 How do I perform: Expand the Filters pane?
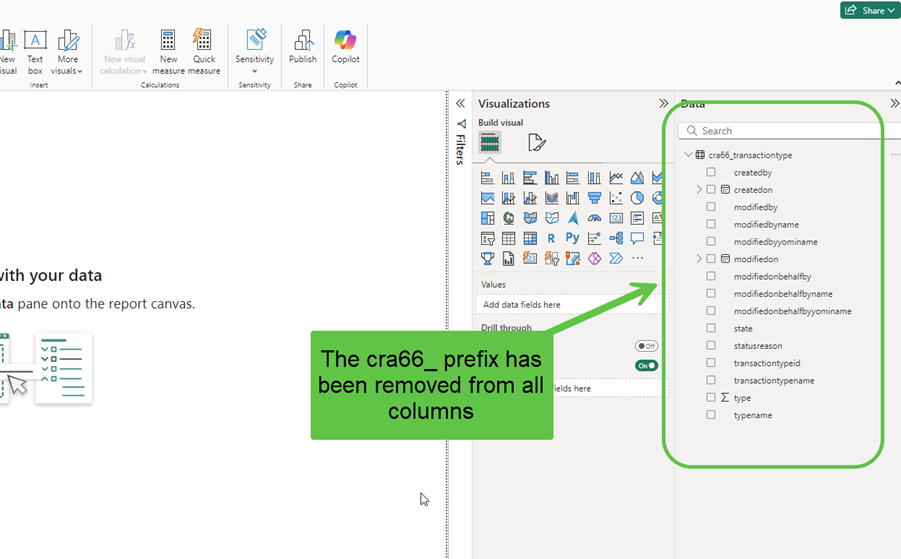click(x=460, y=103)
